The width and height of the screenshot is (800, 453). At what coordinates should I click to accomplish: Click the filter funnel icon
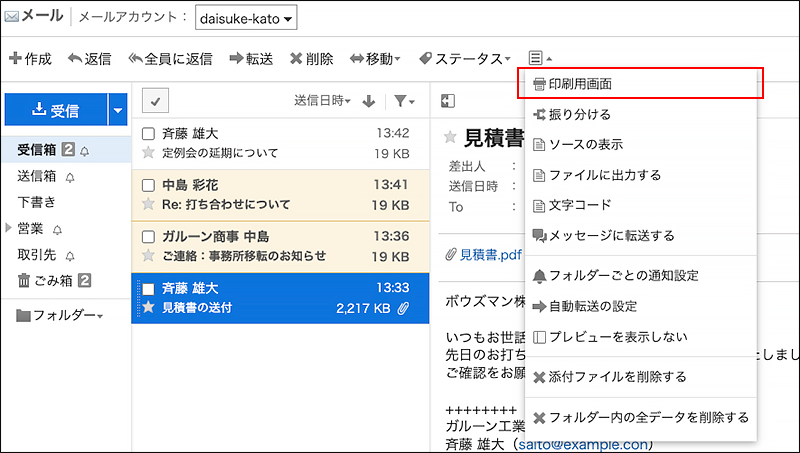coord(401,101)
